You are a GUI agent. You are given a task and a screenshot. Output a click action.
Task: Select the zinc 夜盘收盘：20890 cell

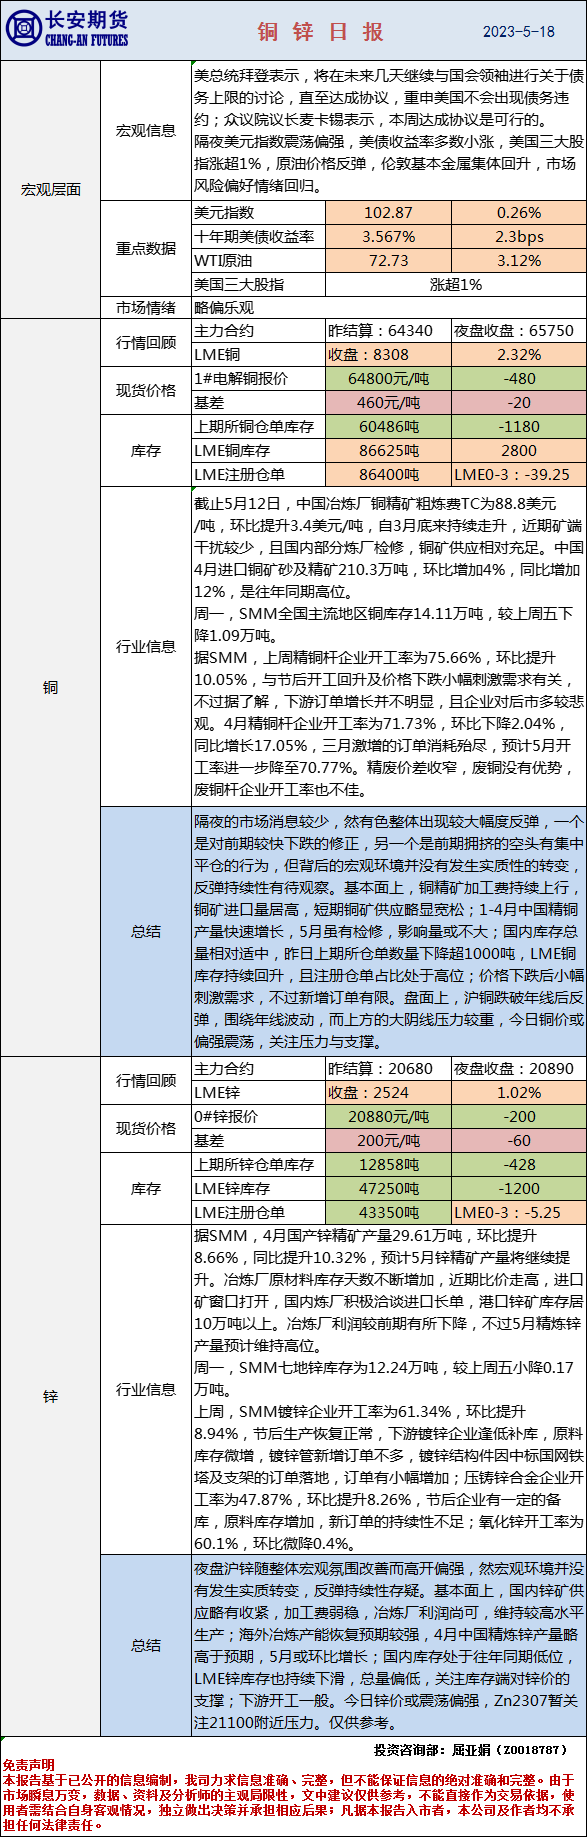coord(519,1068)
